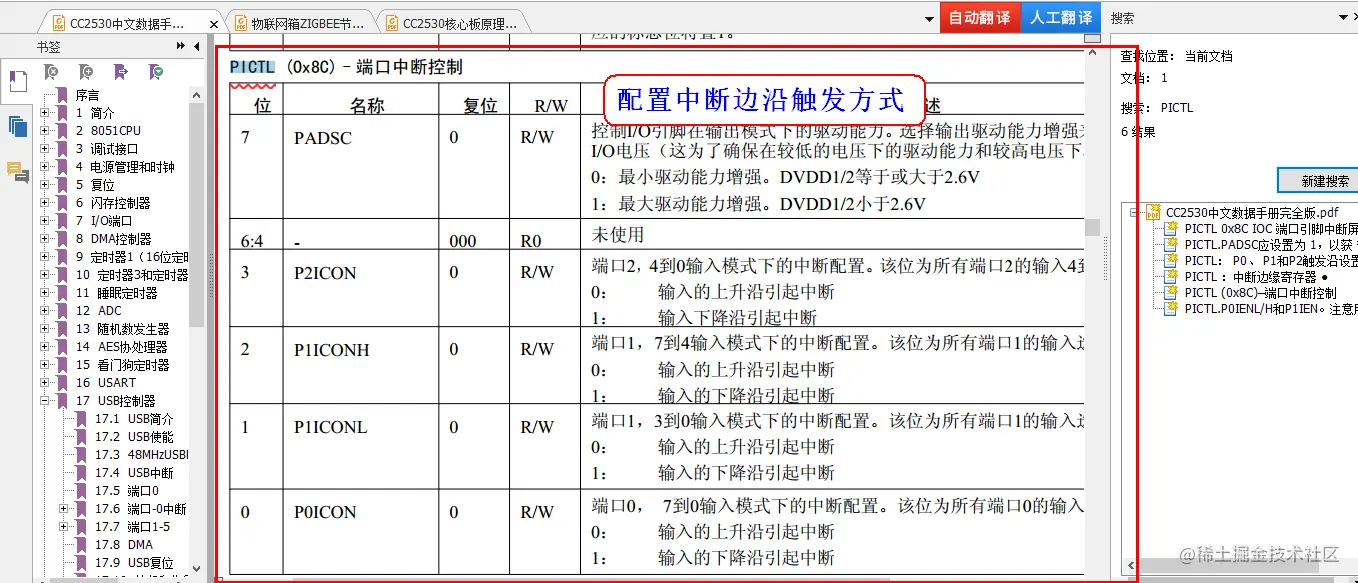
Task: Open the 15 看门狗定时器 bookmark
Action: click(122, 365)
